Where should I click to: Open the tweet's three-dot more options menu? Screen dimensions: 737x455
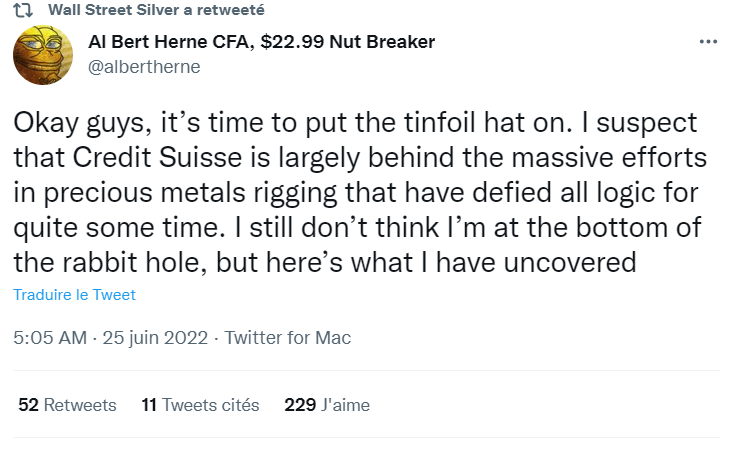coord(708,42)
